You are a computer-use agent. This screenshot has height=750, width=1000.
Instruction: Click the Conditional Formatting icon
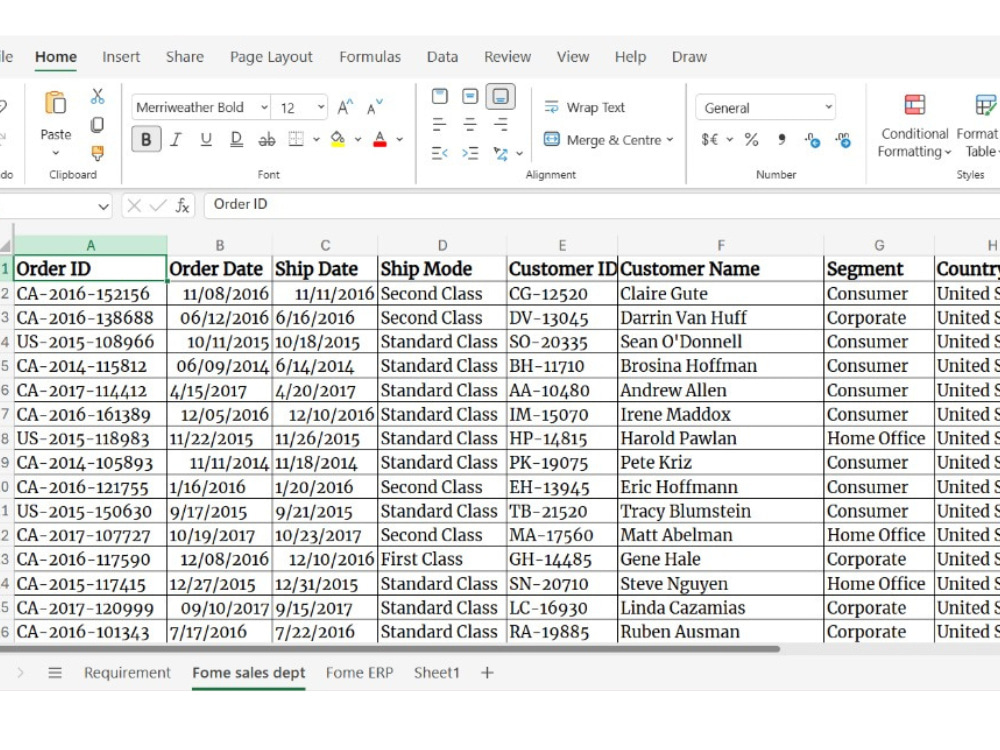click(915, 105)
